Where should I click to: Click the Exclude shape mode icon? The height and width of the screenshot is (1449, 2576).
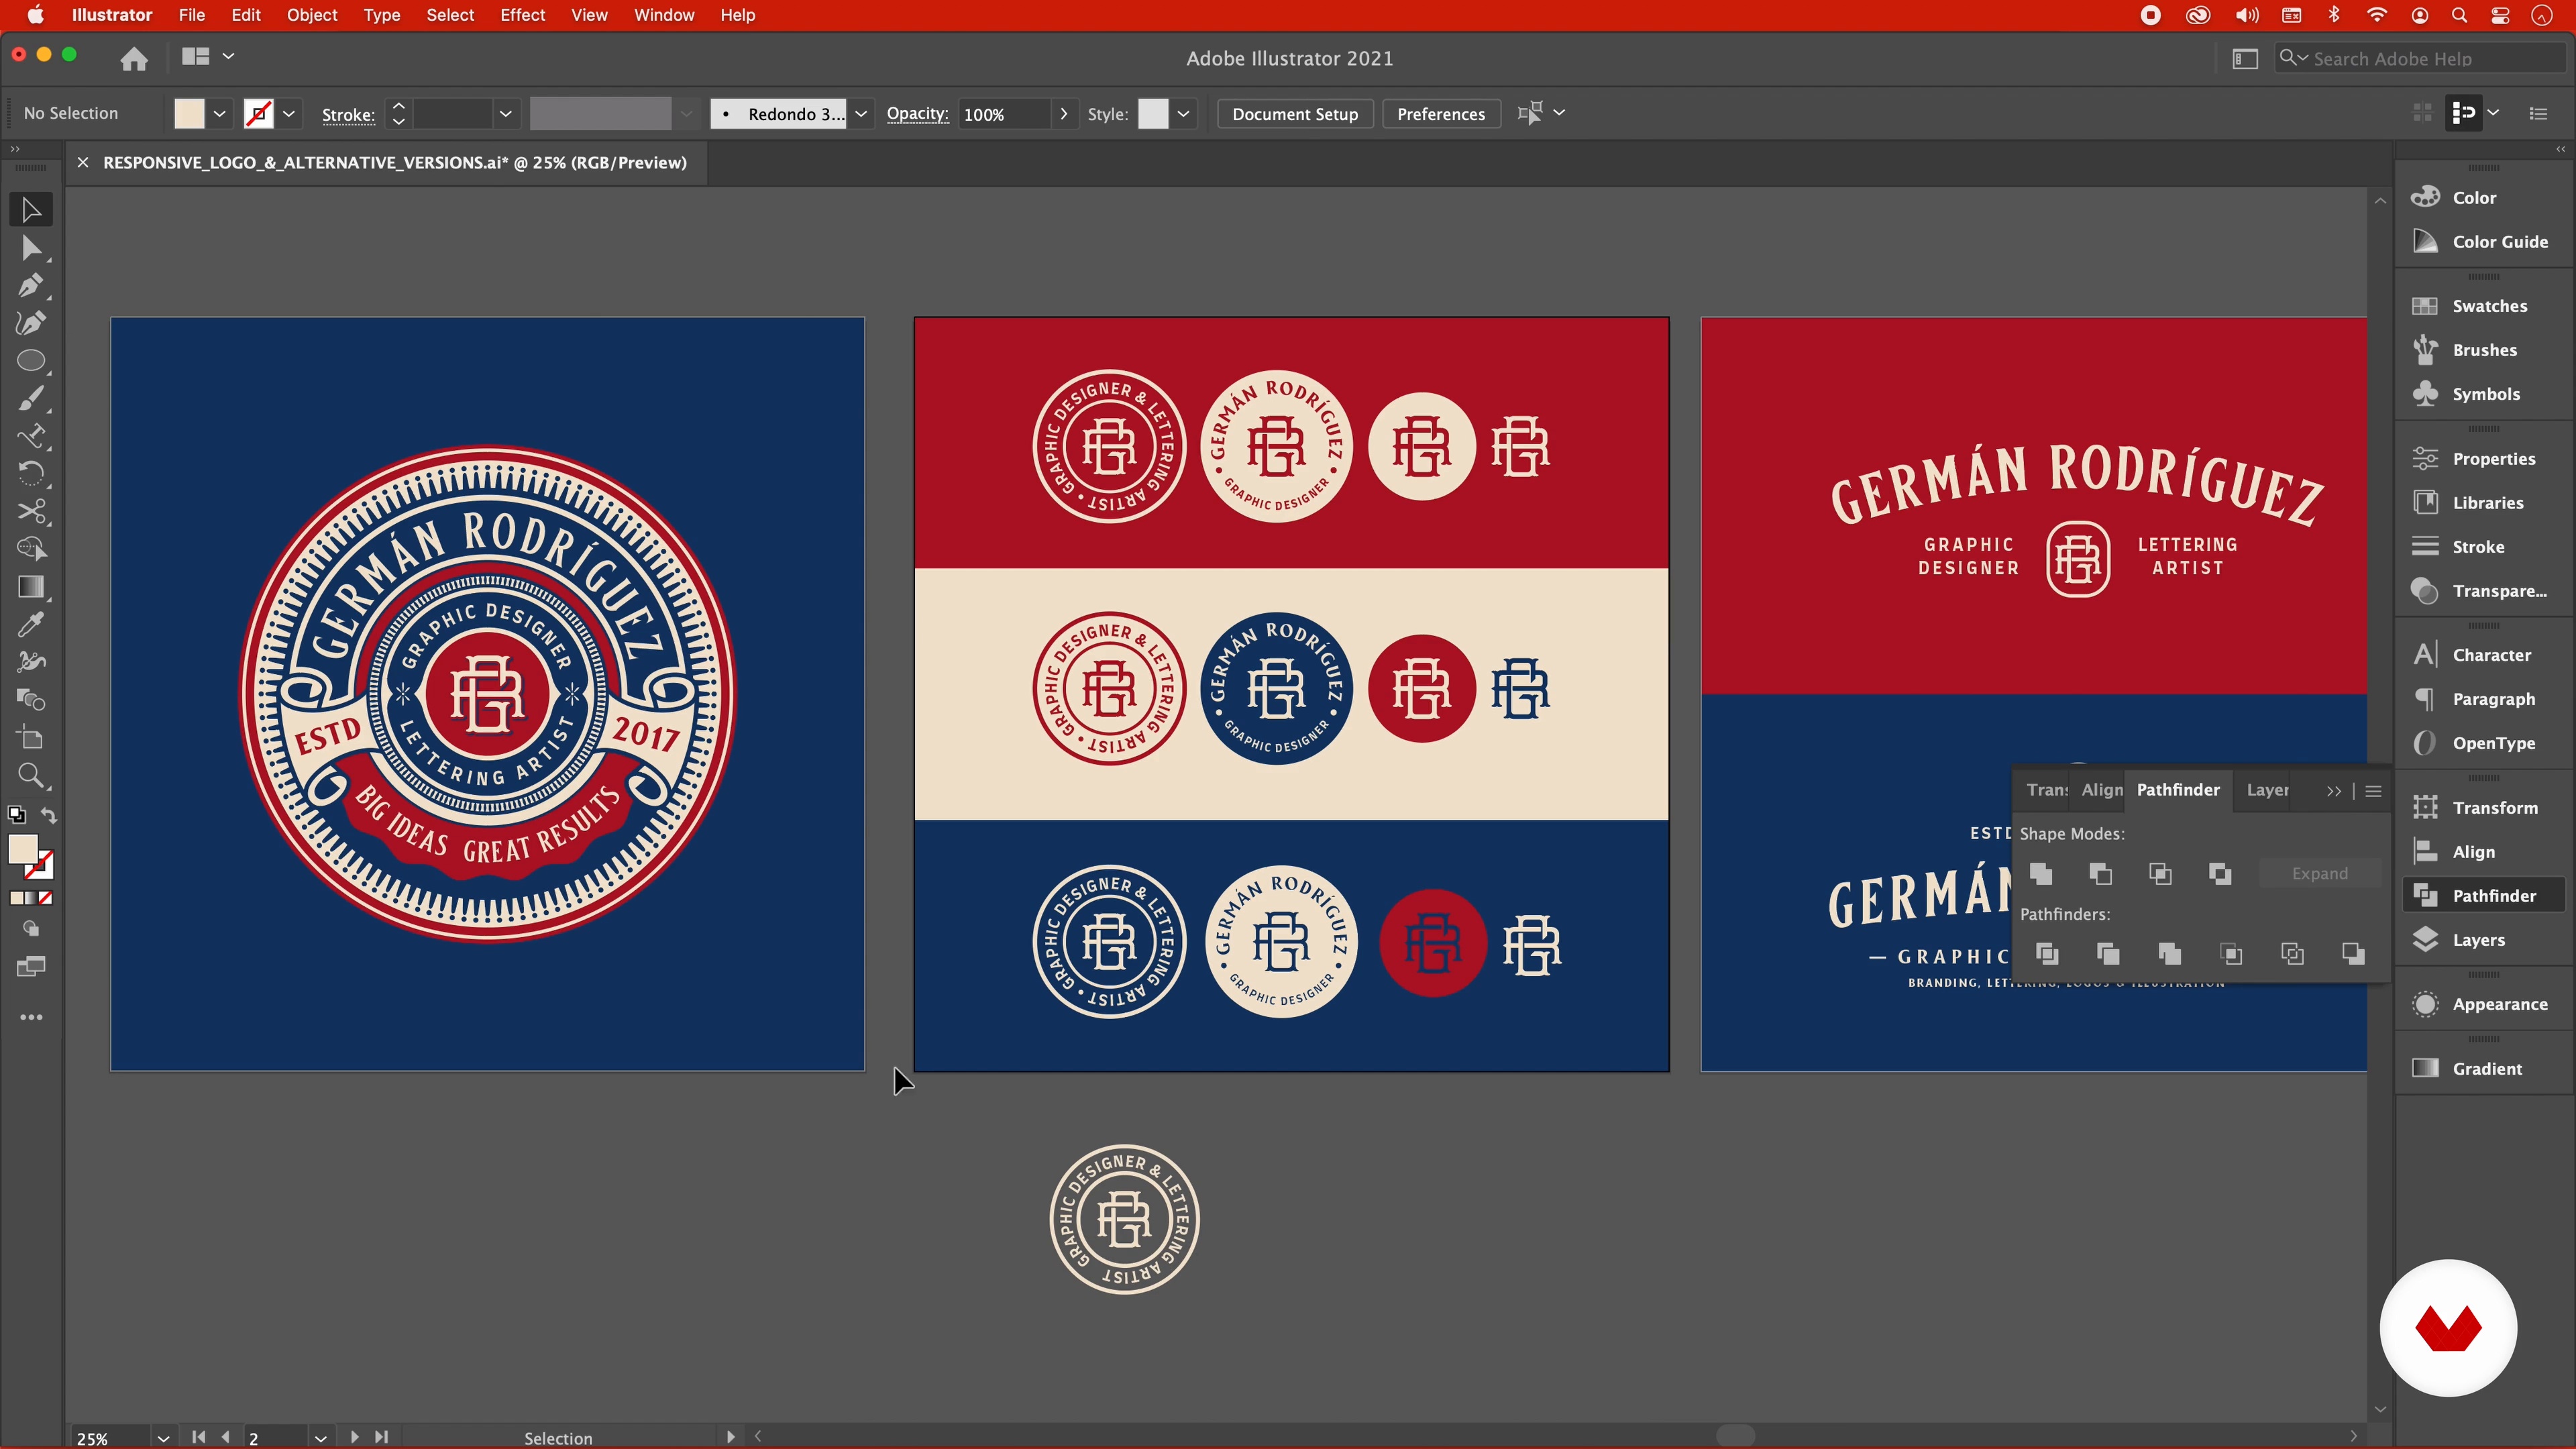click(2220, 874)
